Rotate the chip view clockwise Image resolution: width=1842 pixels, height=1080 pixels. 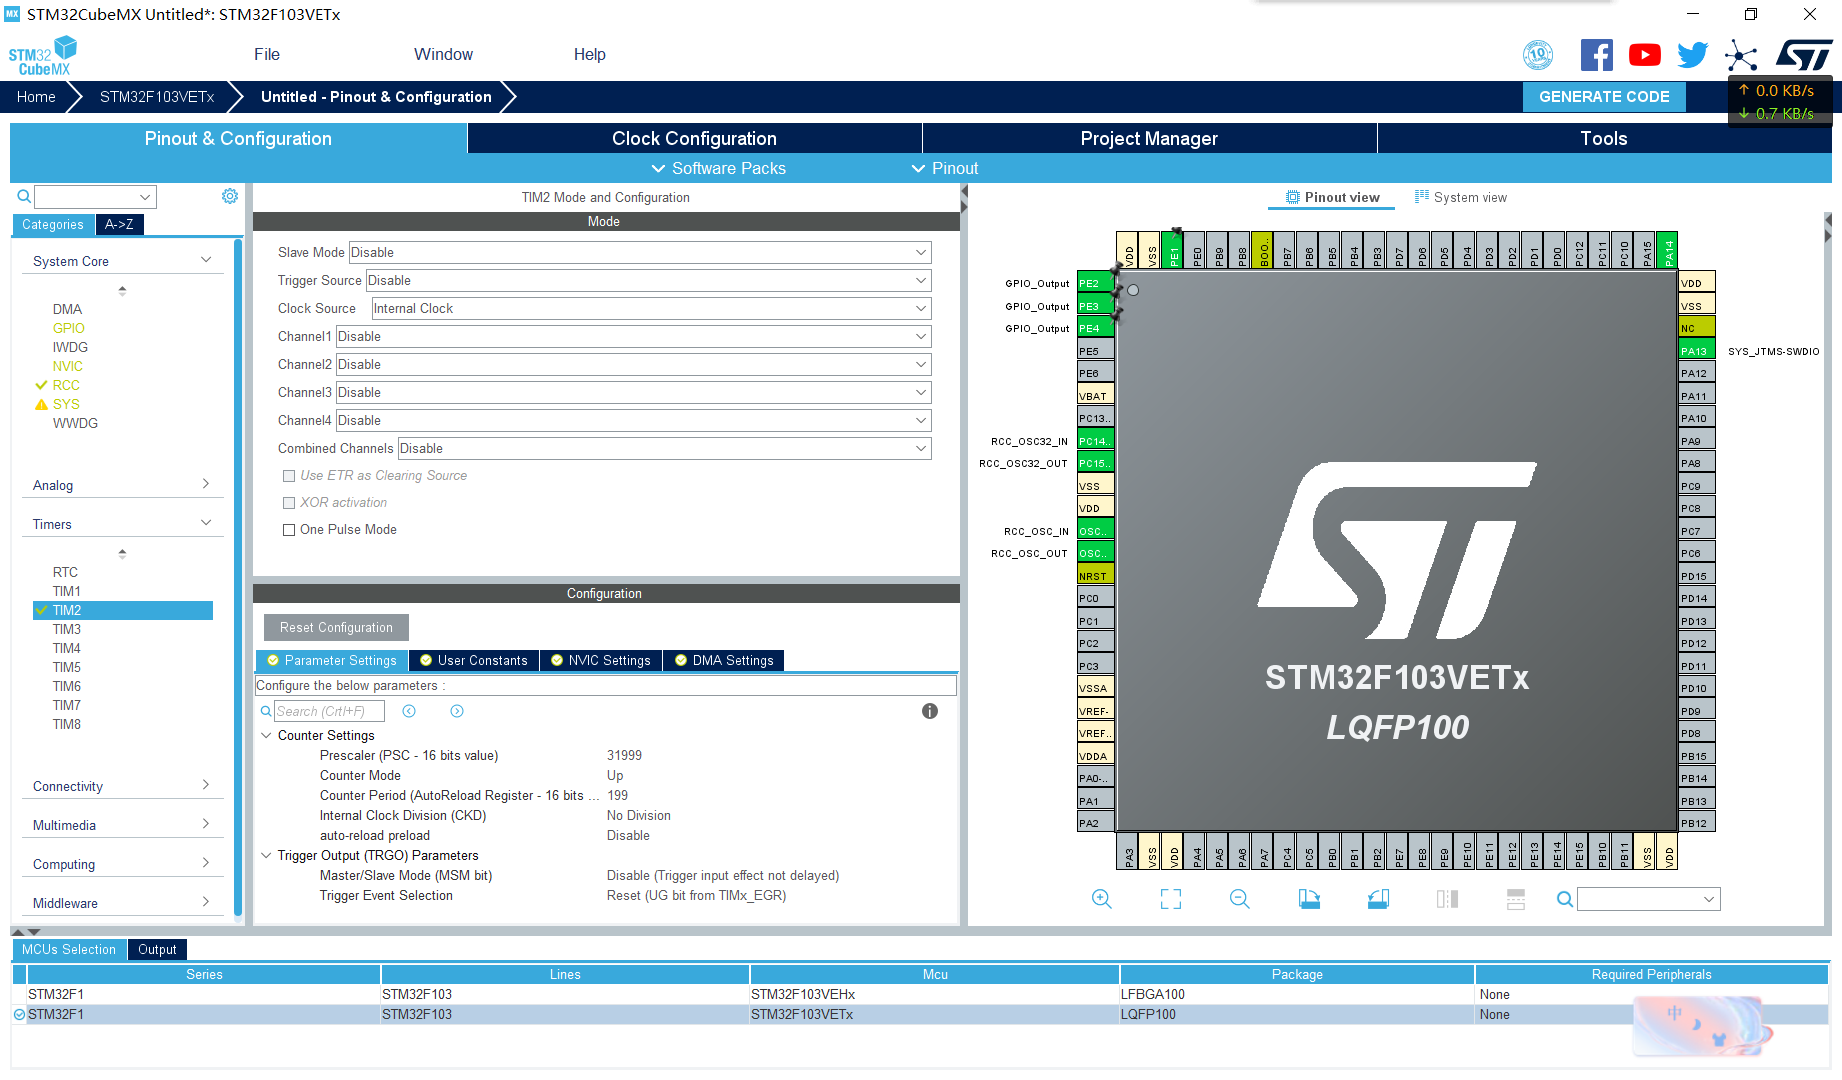[1308, 898]
